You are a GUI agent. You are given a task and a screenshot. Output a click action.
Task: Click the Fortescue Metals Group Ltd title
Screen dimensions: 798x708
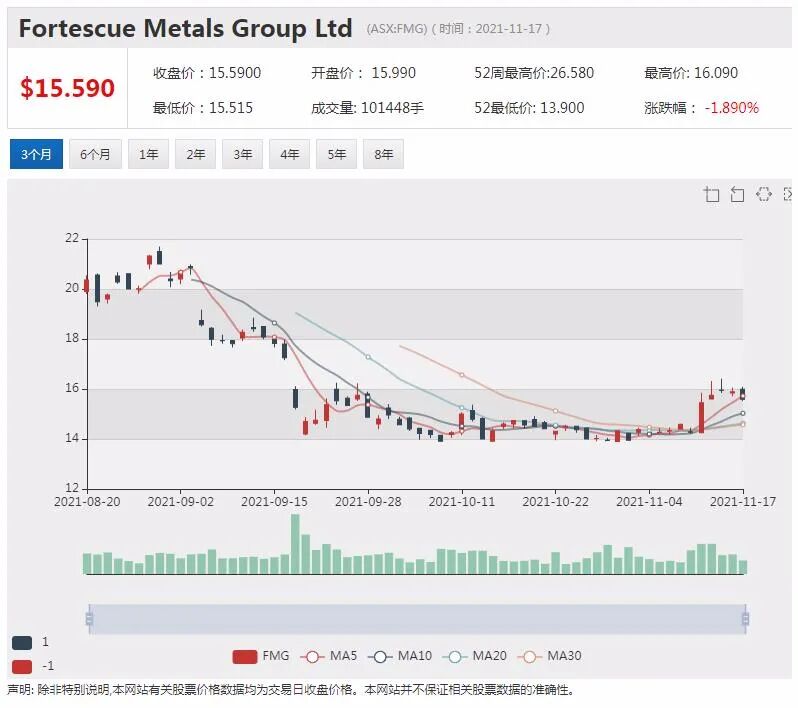click(185, 28)
